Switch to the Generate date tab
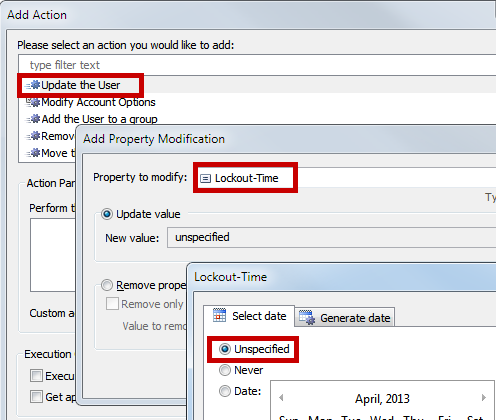 click(345, 317)
